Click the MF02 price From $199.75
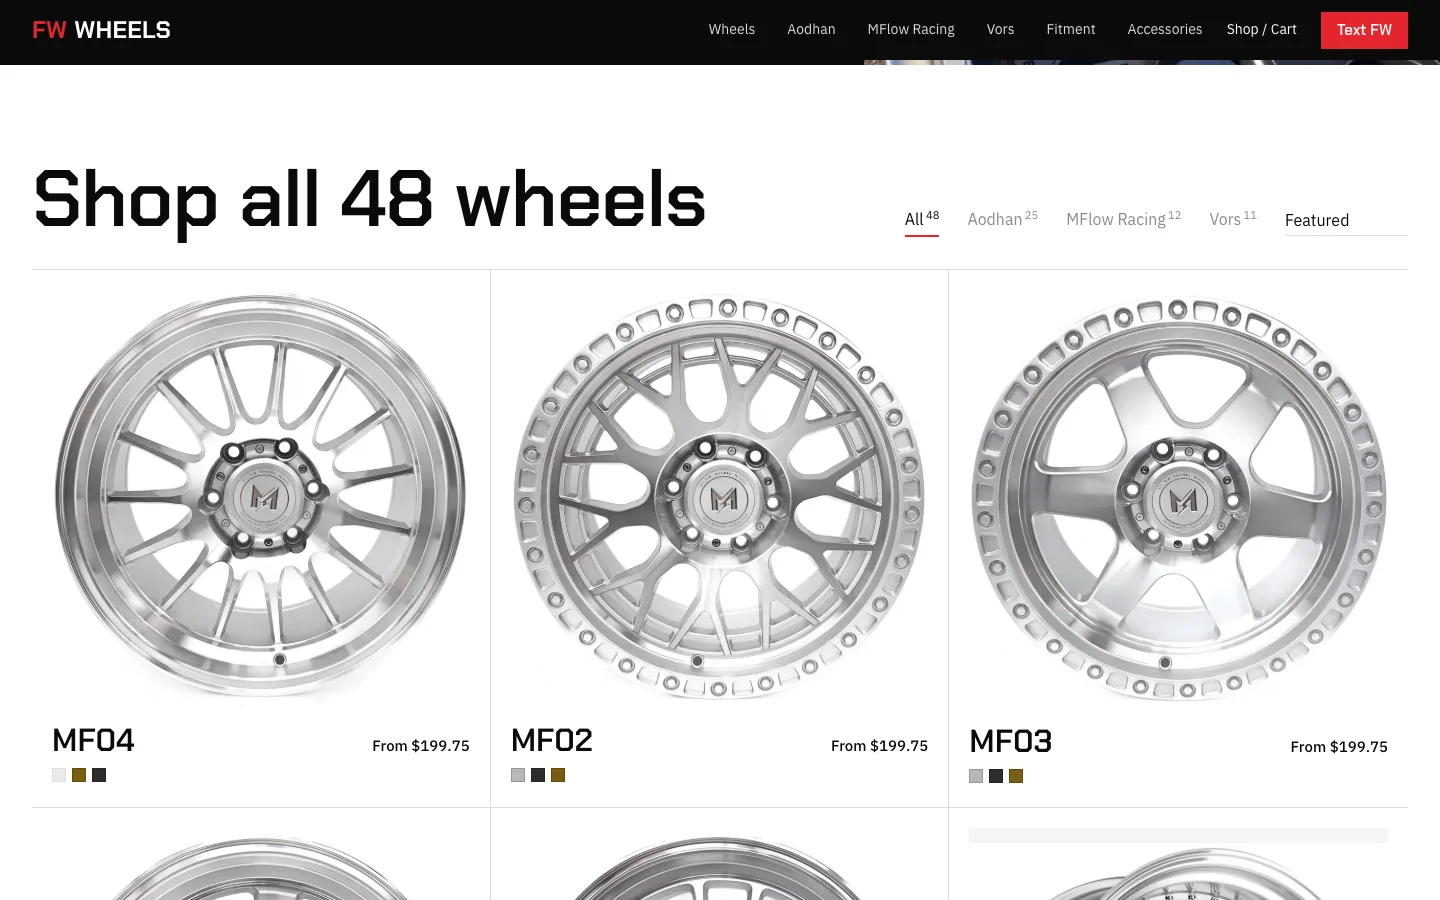 pos(879,746)
